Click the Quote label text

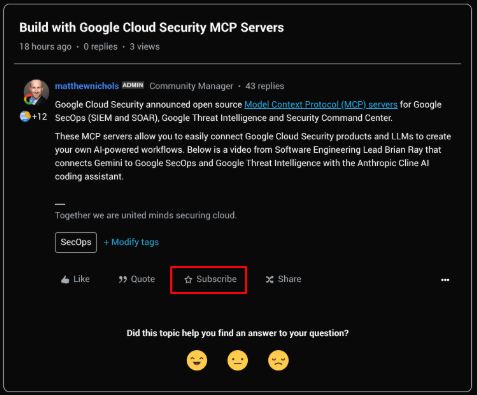point(143,279)
